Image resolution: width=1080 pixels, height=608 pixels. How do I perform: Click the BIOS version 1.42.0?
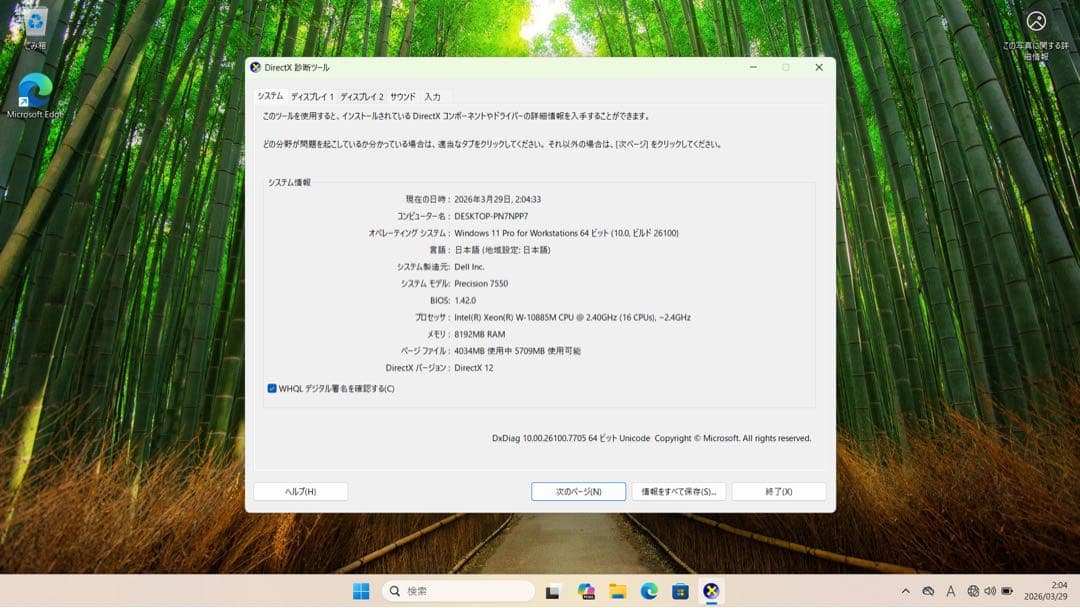tap(465, 301)
